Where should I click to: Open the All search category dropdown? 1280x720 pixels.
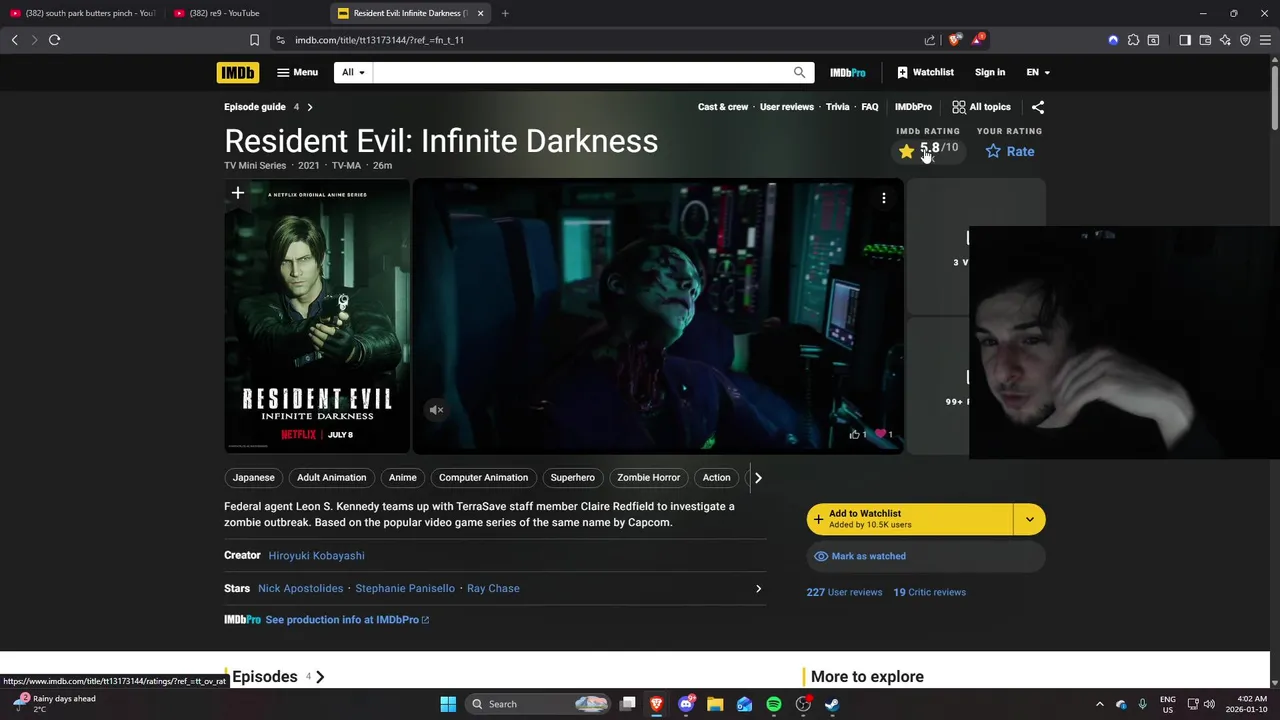point(353,72)
